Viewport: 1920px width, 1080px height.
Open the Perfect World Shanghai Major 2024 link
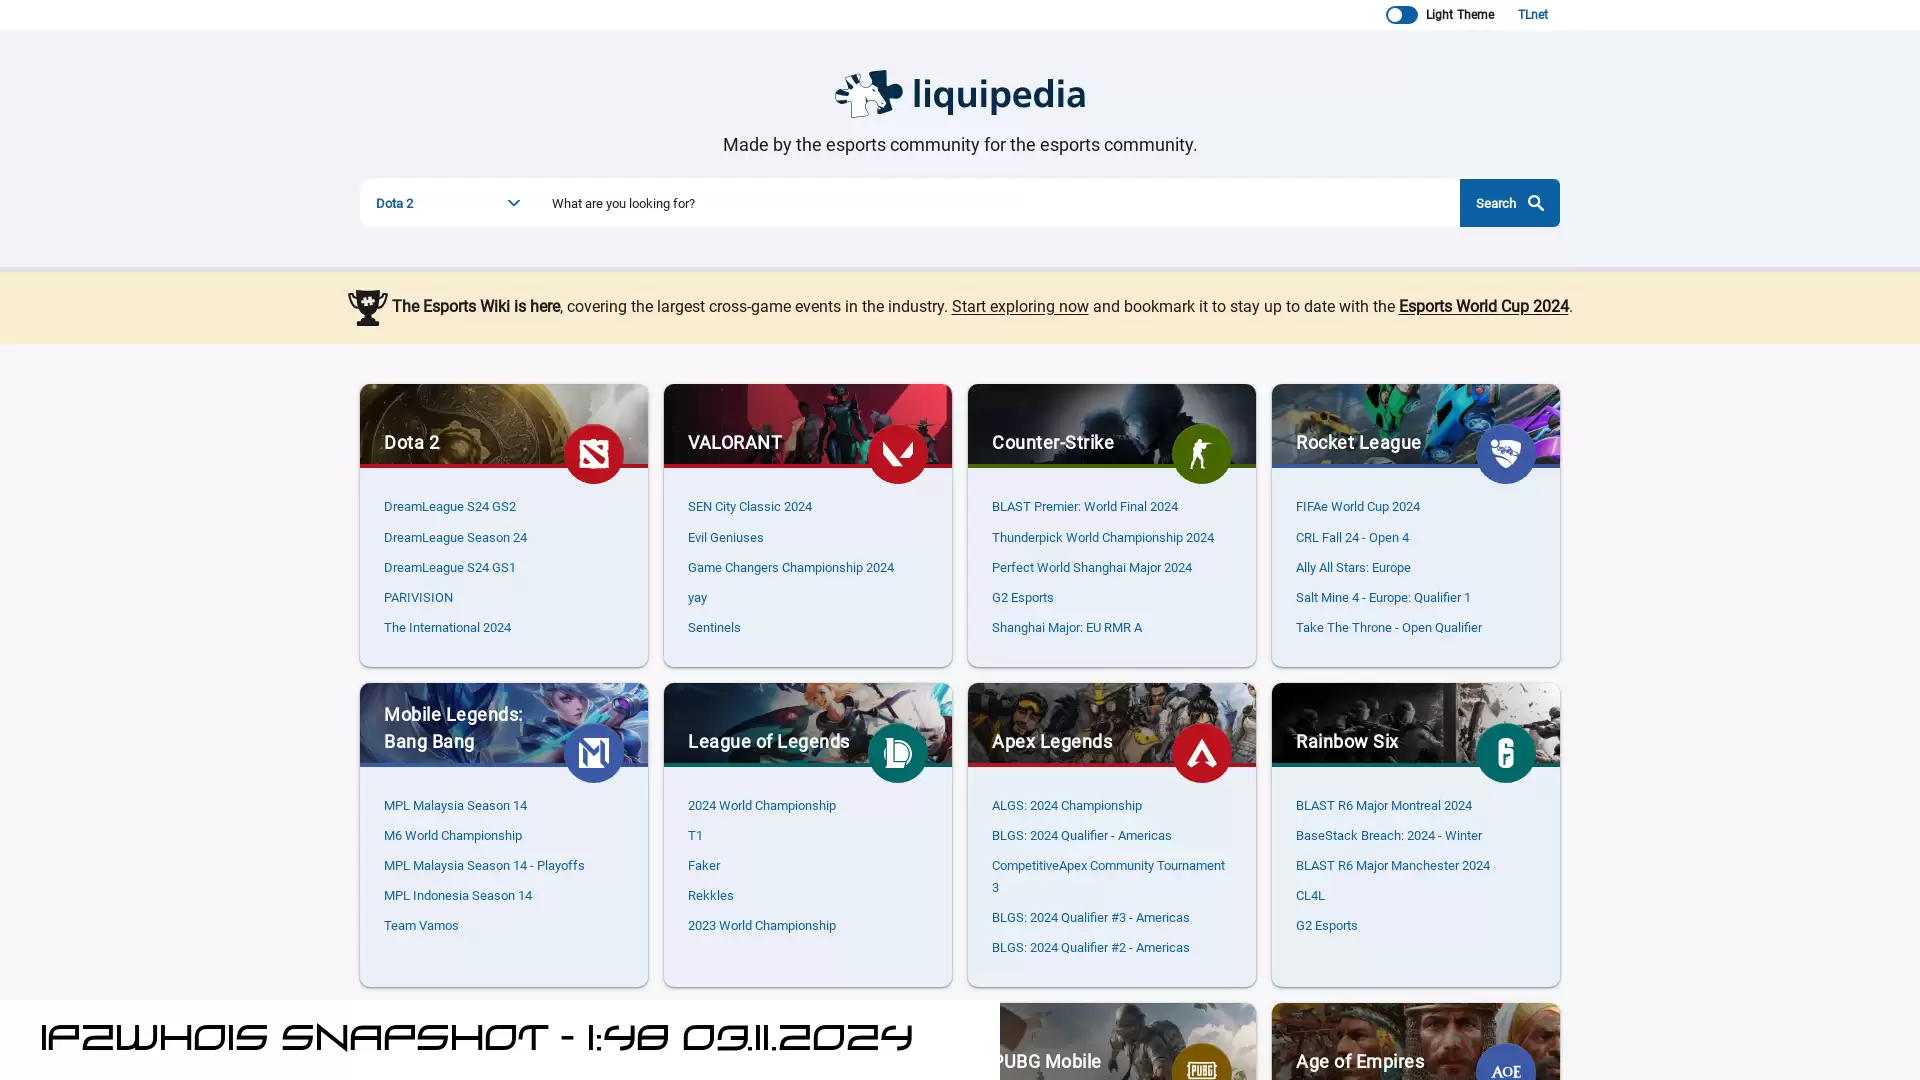pyautogui.click(x=1091, y=568)
